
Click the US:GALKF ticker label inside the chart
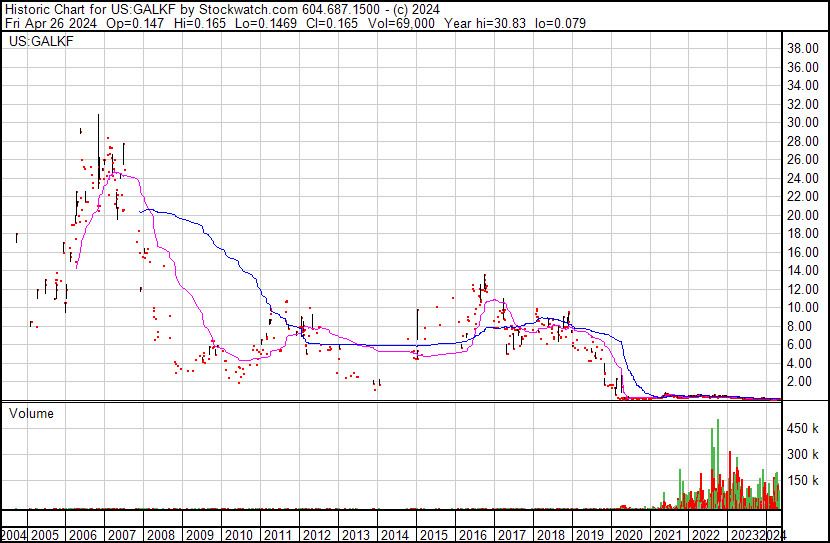coord(35,43)
